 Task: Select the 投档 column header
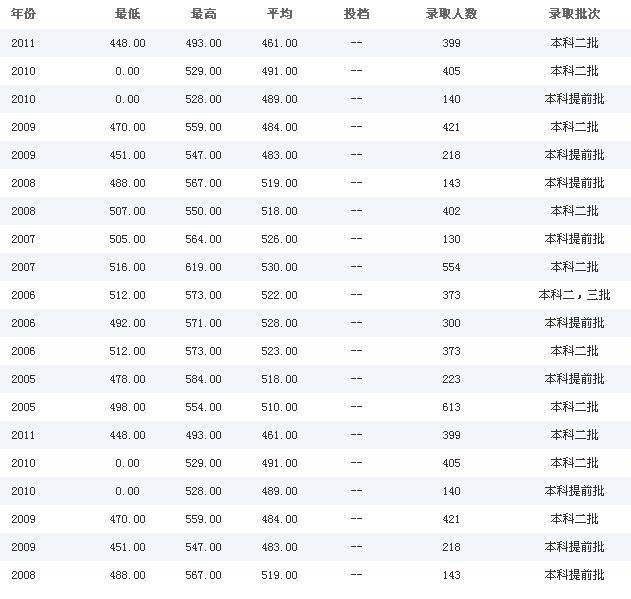tap(356, 14)
